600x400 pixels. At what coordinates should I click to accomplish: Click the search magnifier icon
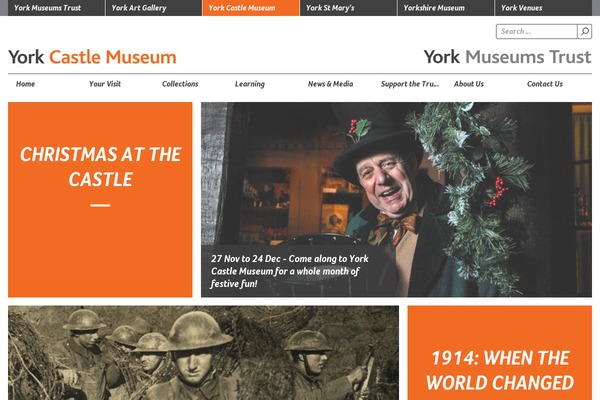(584, 31)
